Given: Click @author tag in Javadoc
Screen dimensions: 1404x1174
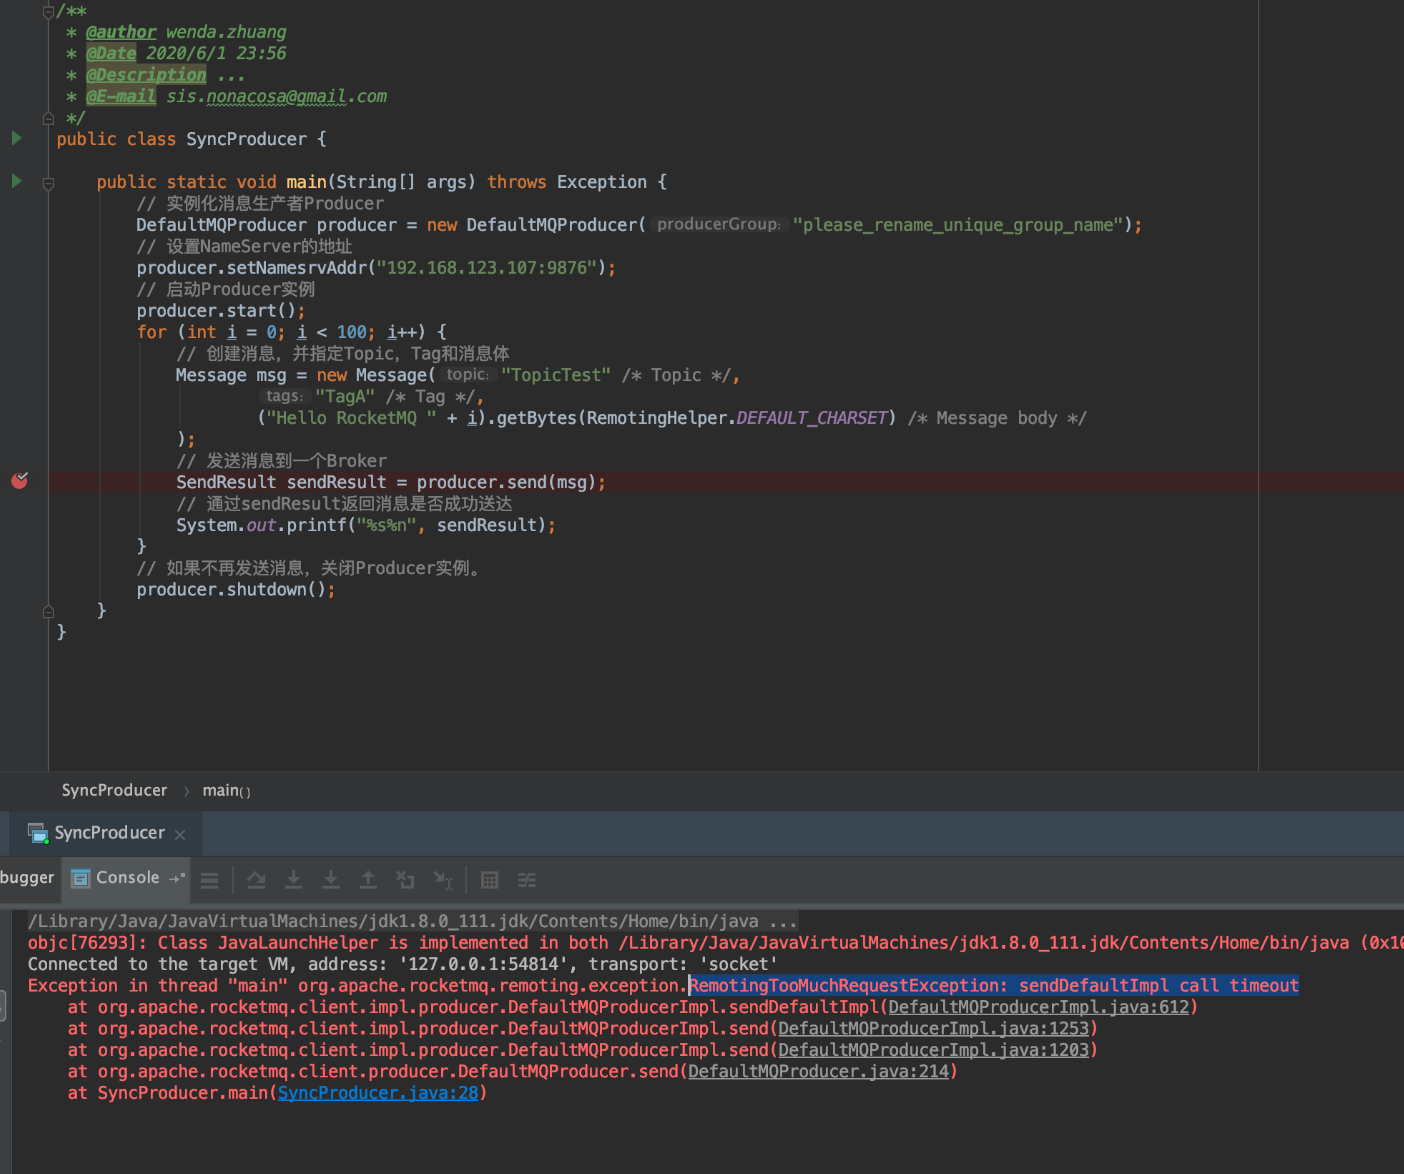Looking at the screenshot, I should pos(121,32).
